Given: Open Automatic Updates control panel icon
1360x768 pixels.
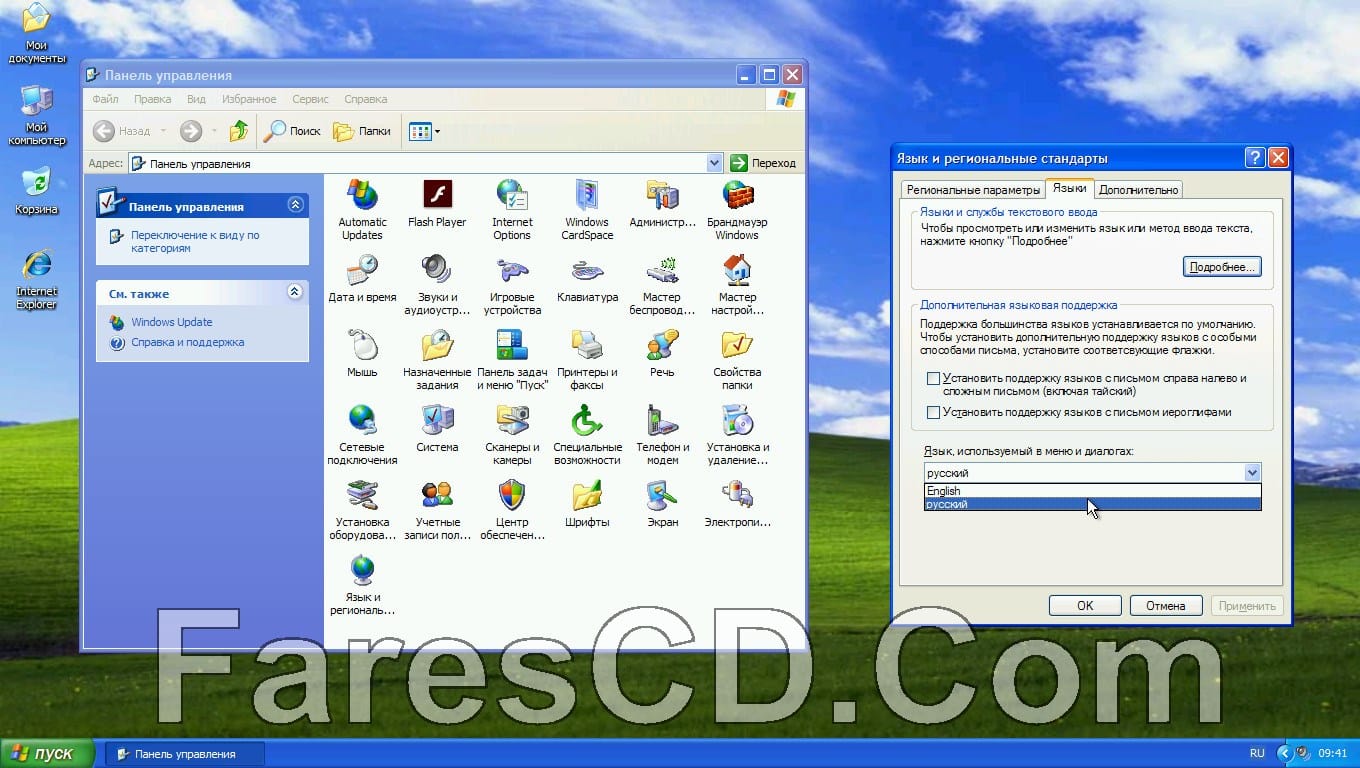Looking at the screenshot, I should [x=362, y=209].
